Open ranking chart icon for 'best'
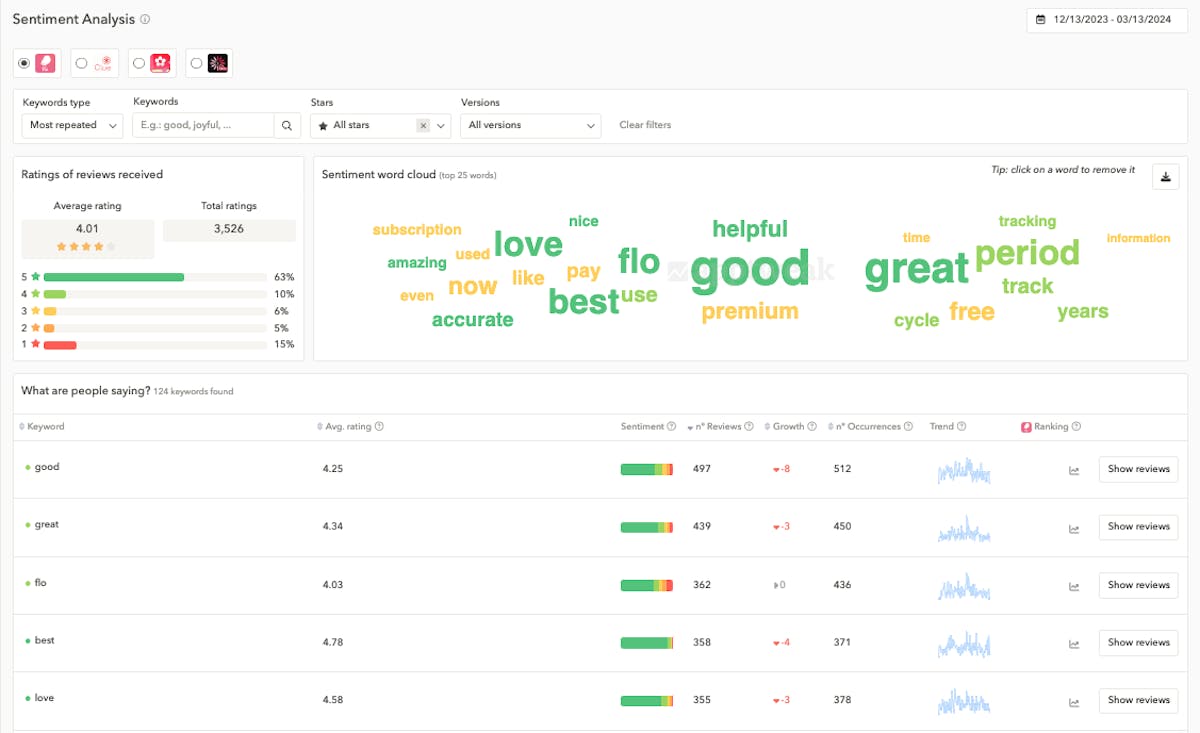 [x=1074, y=643]
